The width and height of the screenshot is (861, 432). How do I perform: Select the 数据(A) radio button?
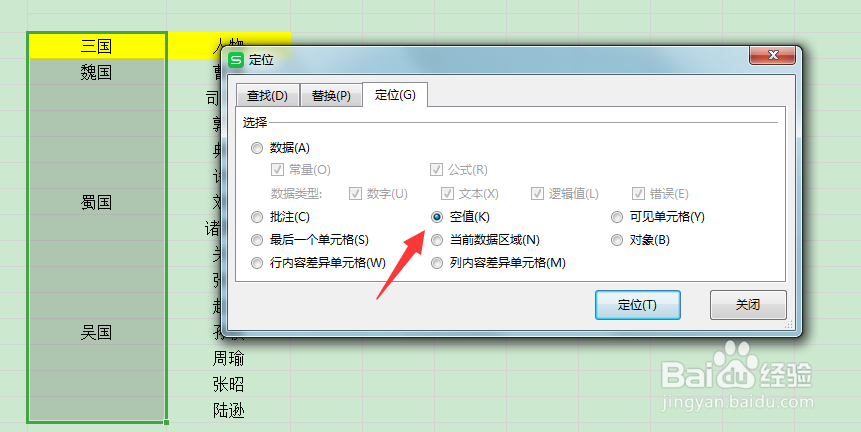pos(257,148)
